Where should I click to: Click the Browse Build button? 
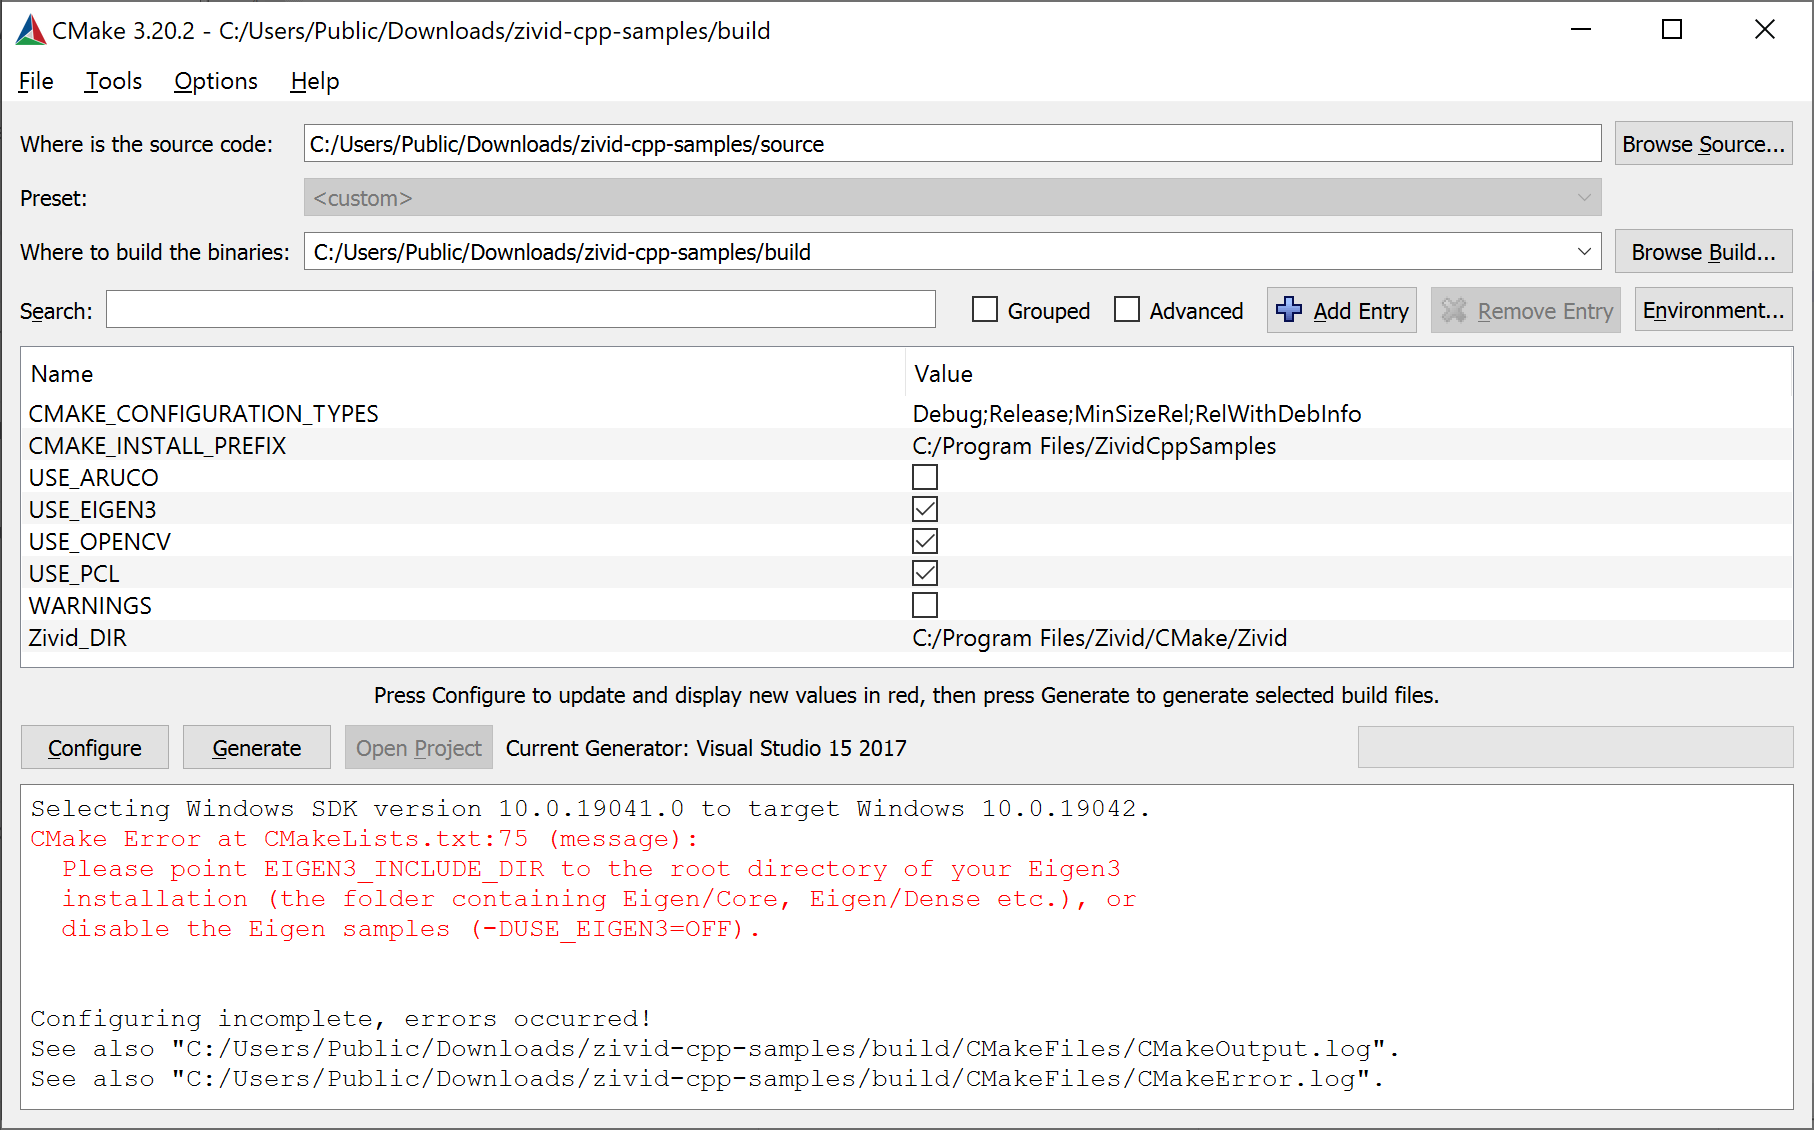[1703, 252]
